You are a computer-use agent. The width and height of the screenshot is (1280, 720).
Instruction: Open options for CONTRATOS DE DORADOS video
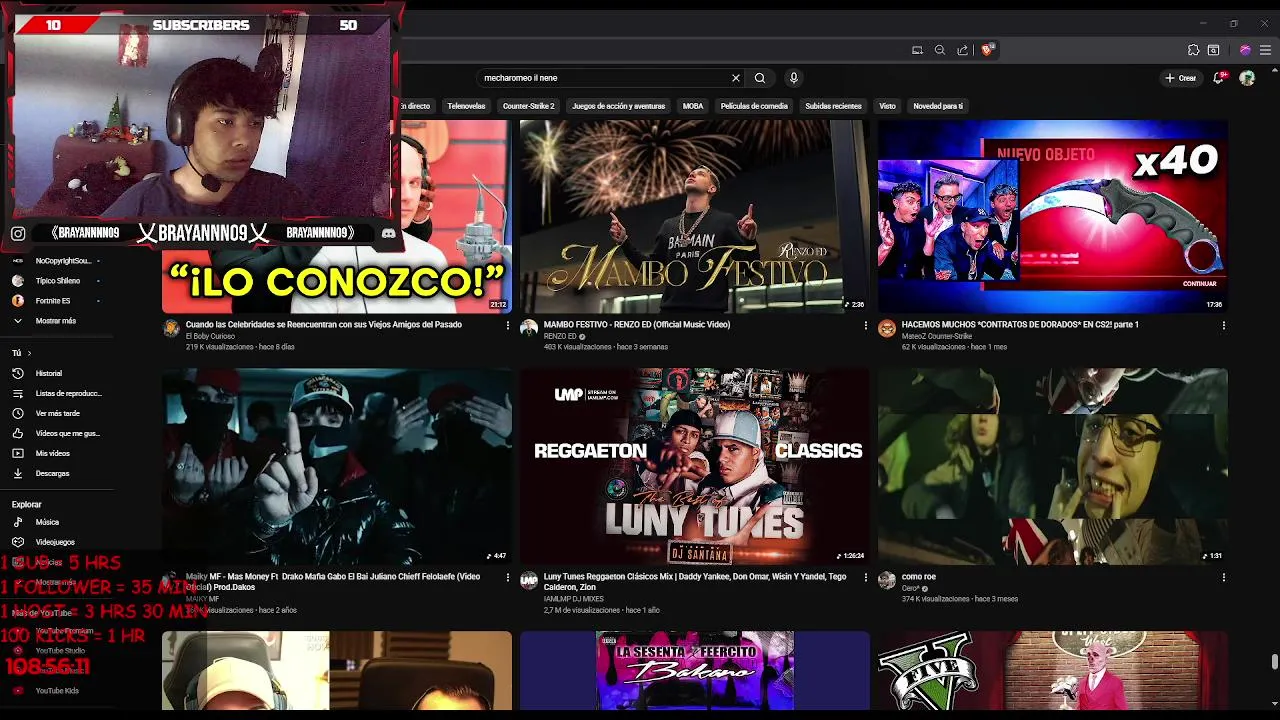click(x=1223, y=325)
